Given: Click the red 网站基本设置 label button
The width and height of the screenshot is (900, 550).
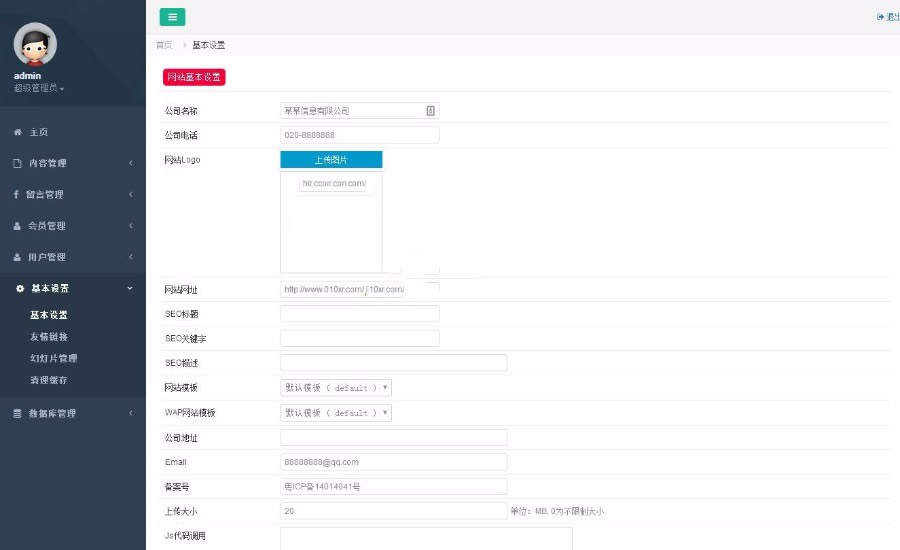Looking at the screenshot, I should point(194,77).
